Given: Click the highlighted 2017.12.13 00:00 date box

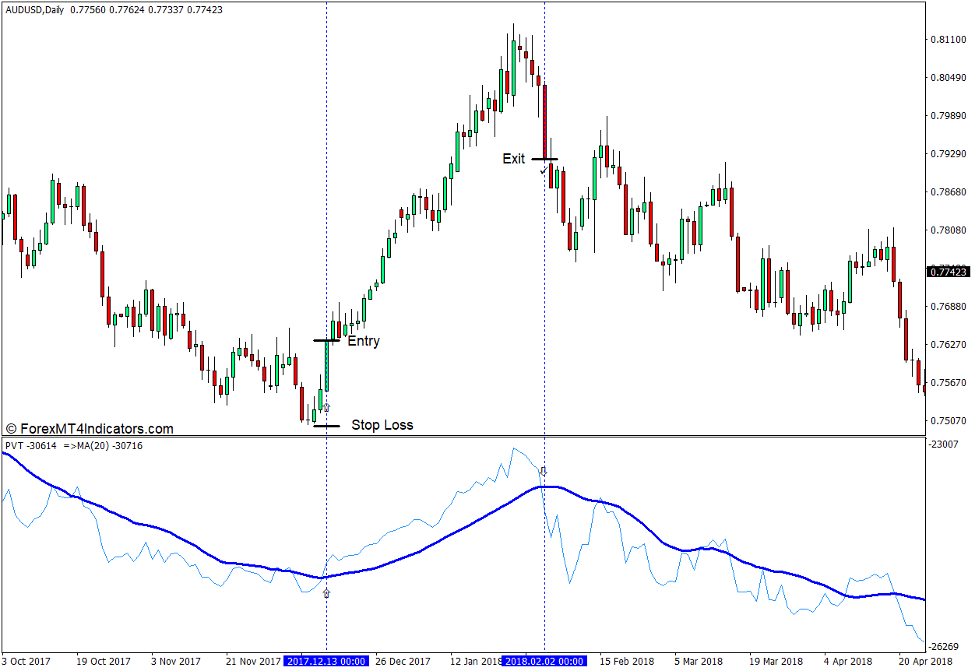Looking at the screenshot, I should (326, 660).
